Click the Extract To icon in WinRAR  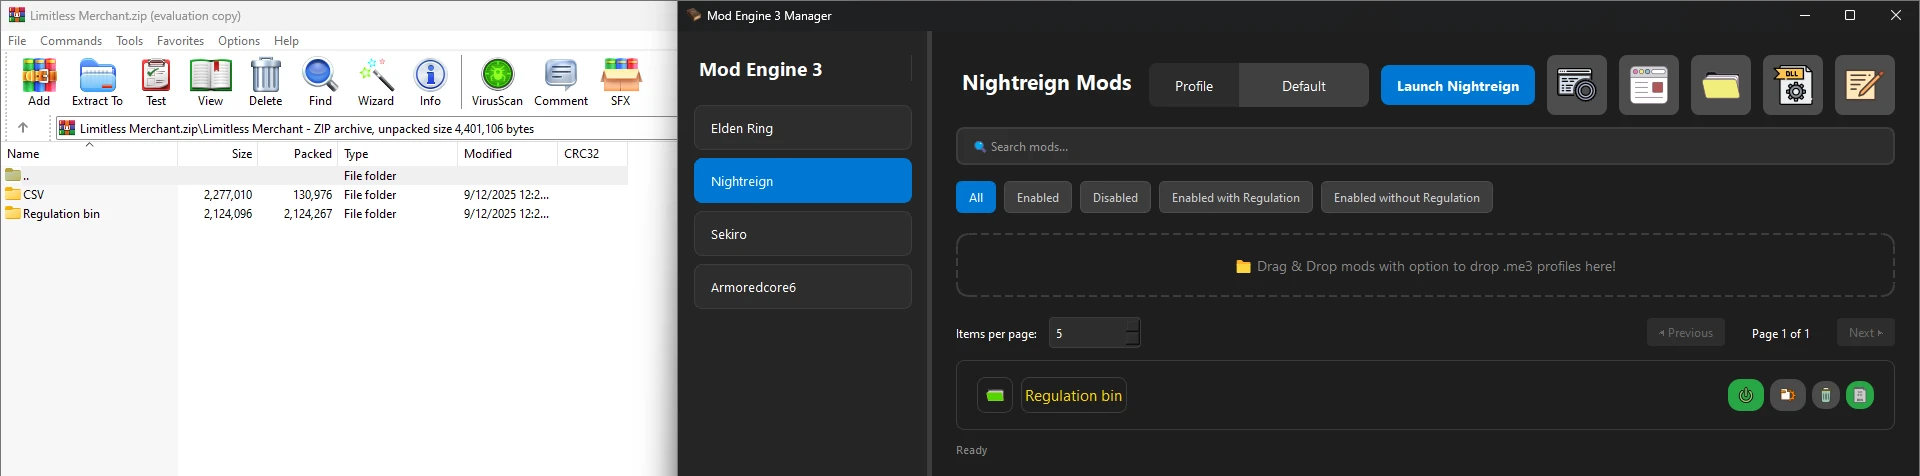pyautogui.click(x=97, y=80)
